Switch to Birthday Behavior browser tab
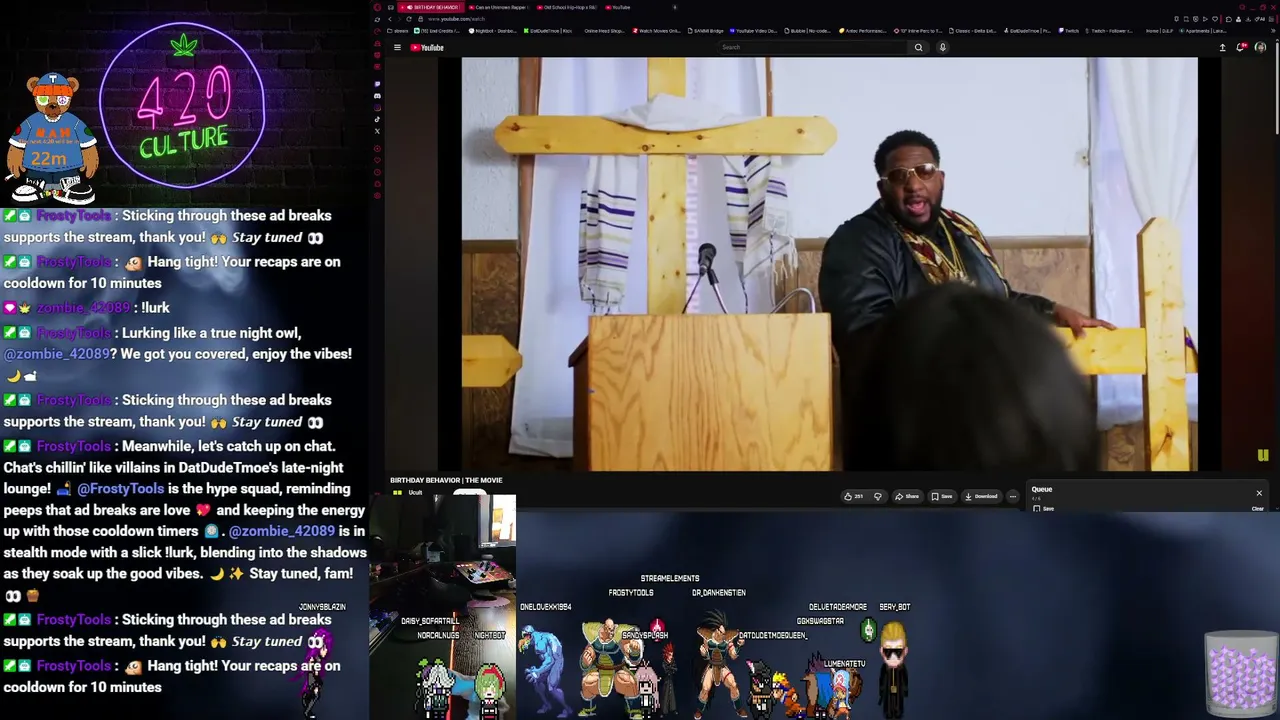 click(431, 7)
